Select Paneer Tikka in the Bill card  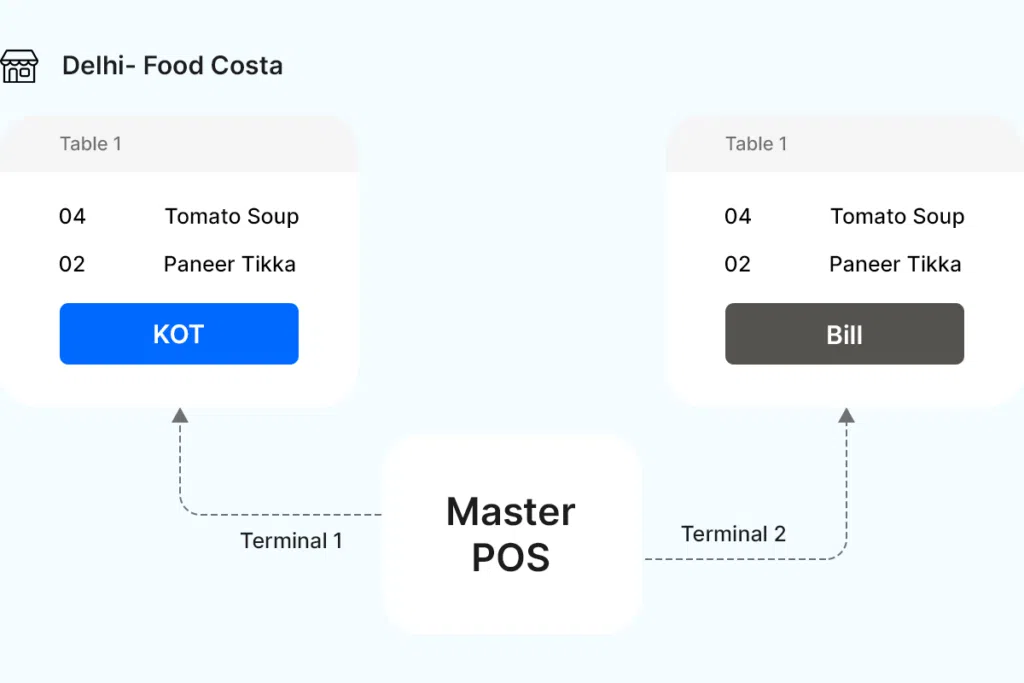point(895,264)
